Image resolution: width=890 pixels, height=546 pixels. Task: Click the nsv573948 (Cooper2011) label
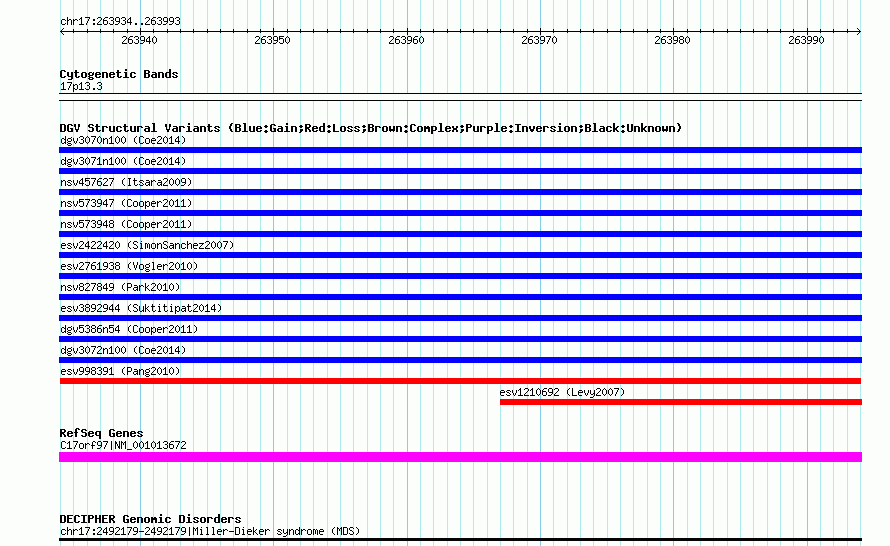(126, 224)
